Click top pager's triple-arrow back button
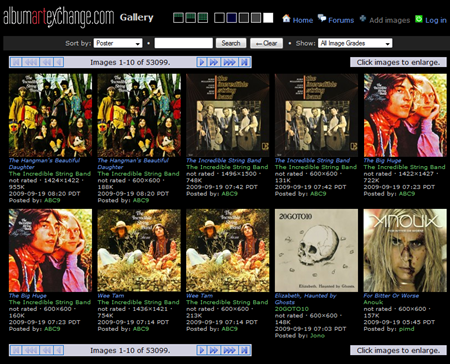 coord(31,62)
